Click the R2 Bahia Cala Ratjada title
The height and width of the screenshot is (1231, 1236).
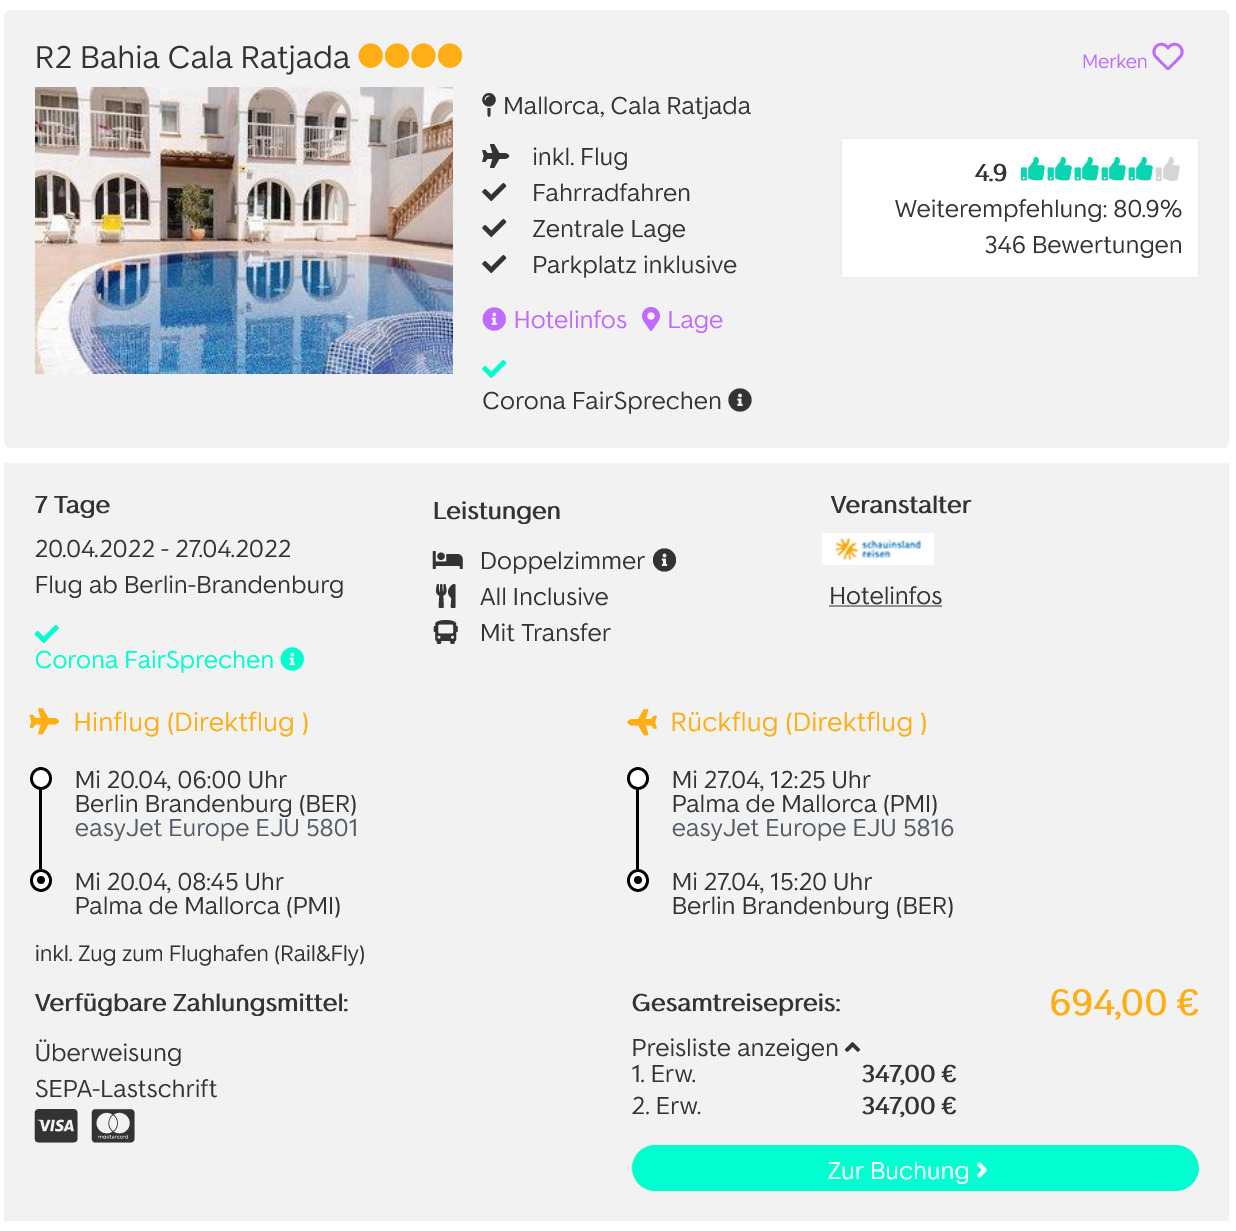192,57
